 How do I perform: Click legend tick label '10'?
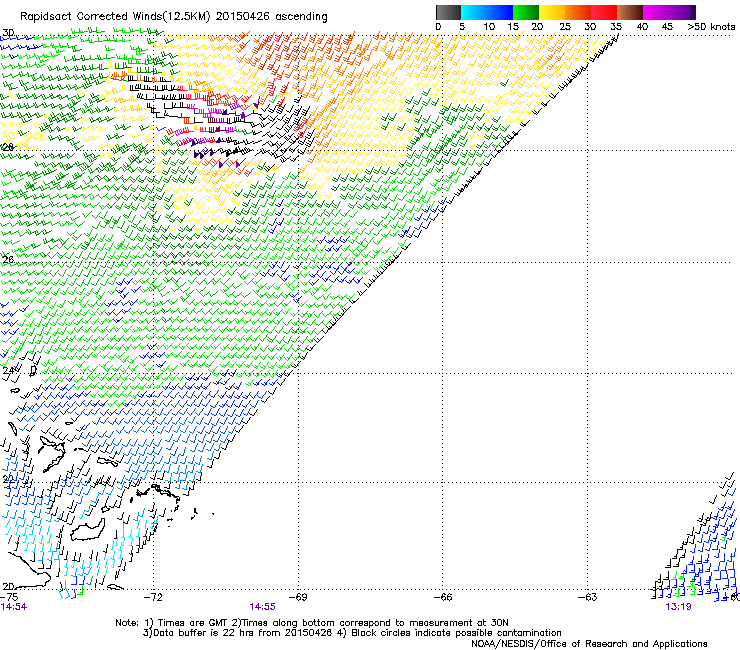pyautogui.click(x=489, y=27)
